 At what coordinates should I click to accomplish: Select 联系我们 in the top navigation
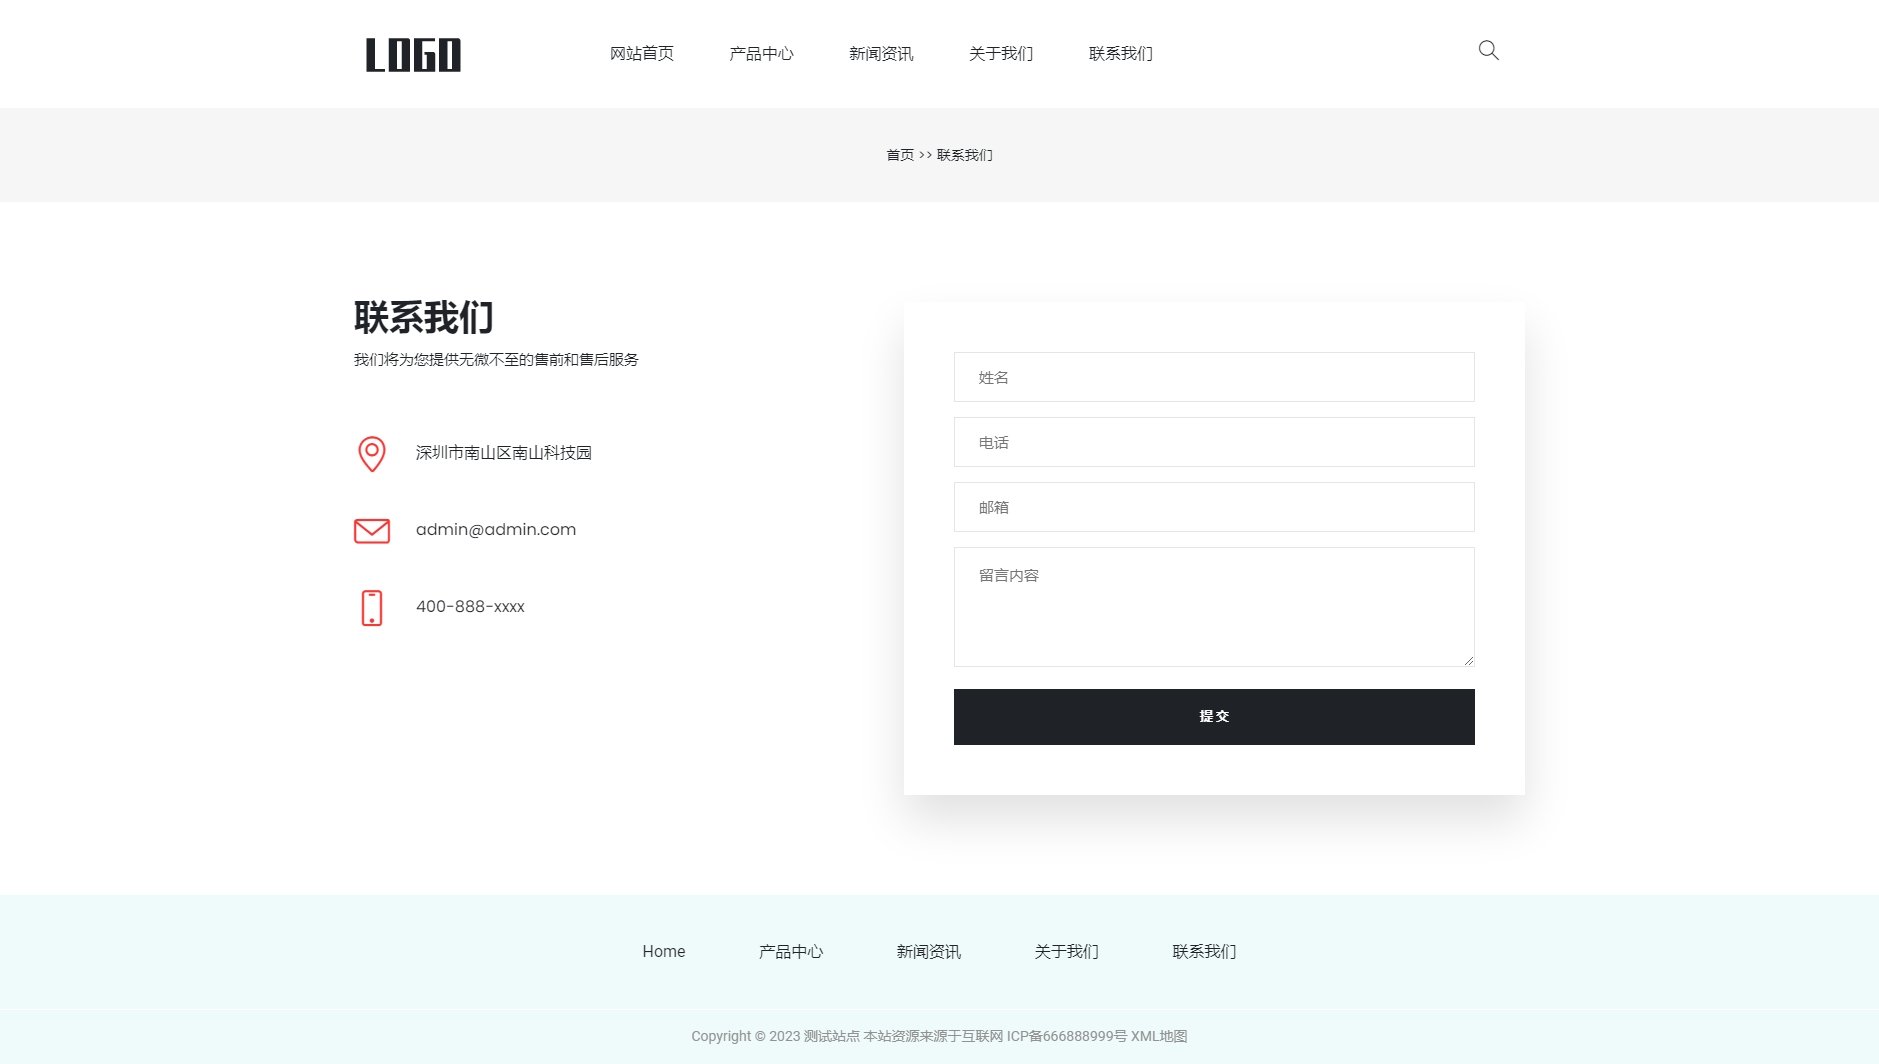(1121, 54)
